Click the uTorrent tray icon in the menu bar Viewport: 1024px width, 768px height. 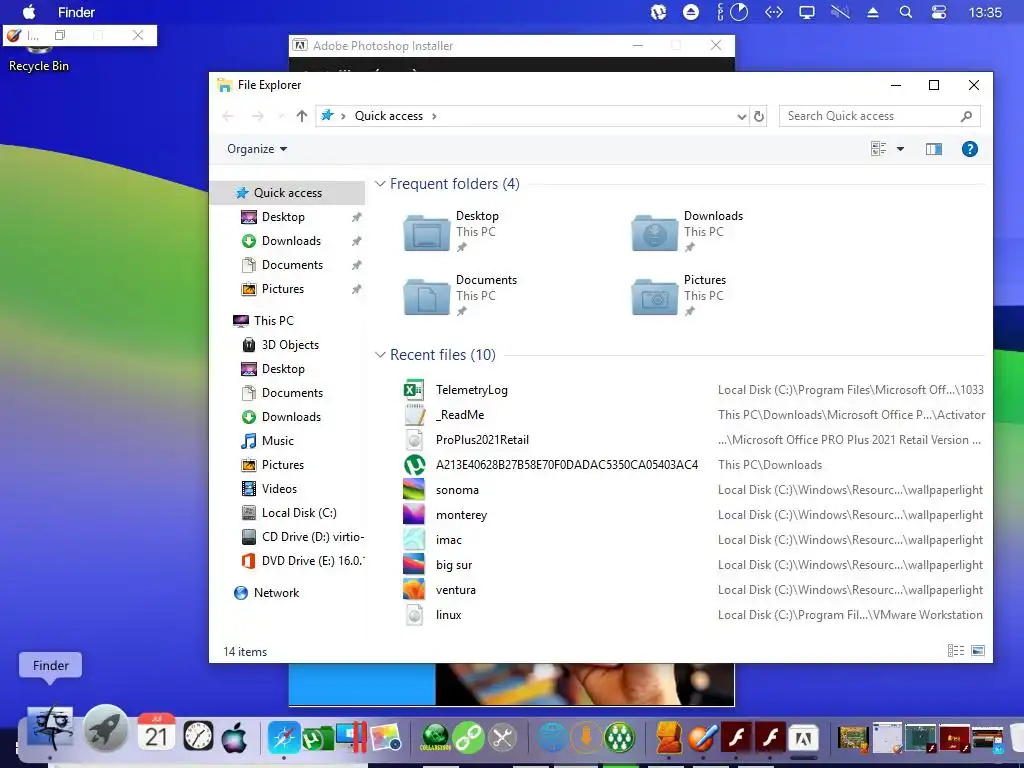658,12
